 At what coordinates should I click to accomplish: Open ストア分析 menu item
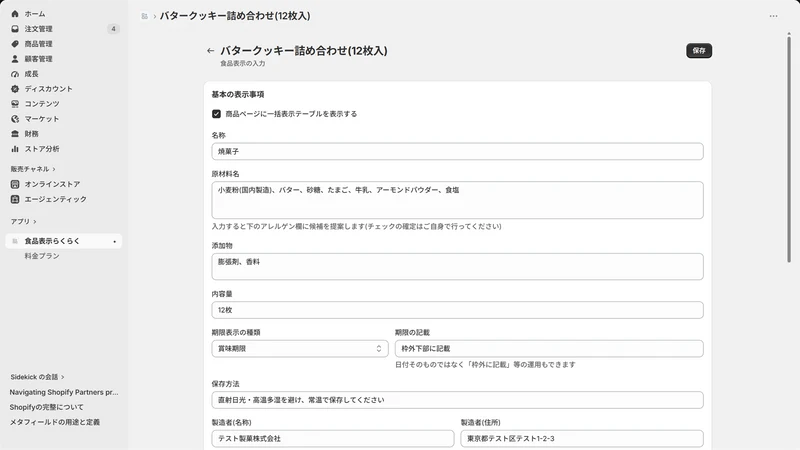click(42, 149)
